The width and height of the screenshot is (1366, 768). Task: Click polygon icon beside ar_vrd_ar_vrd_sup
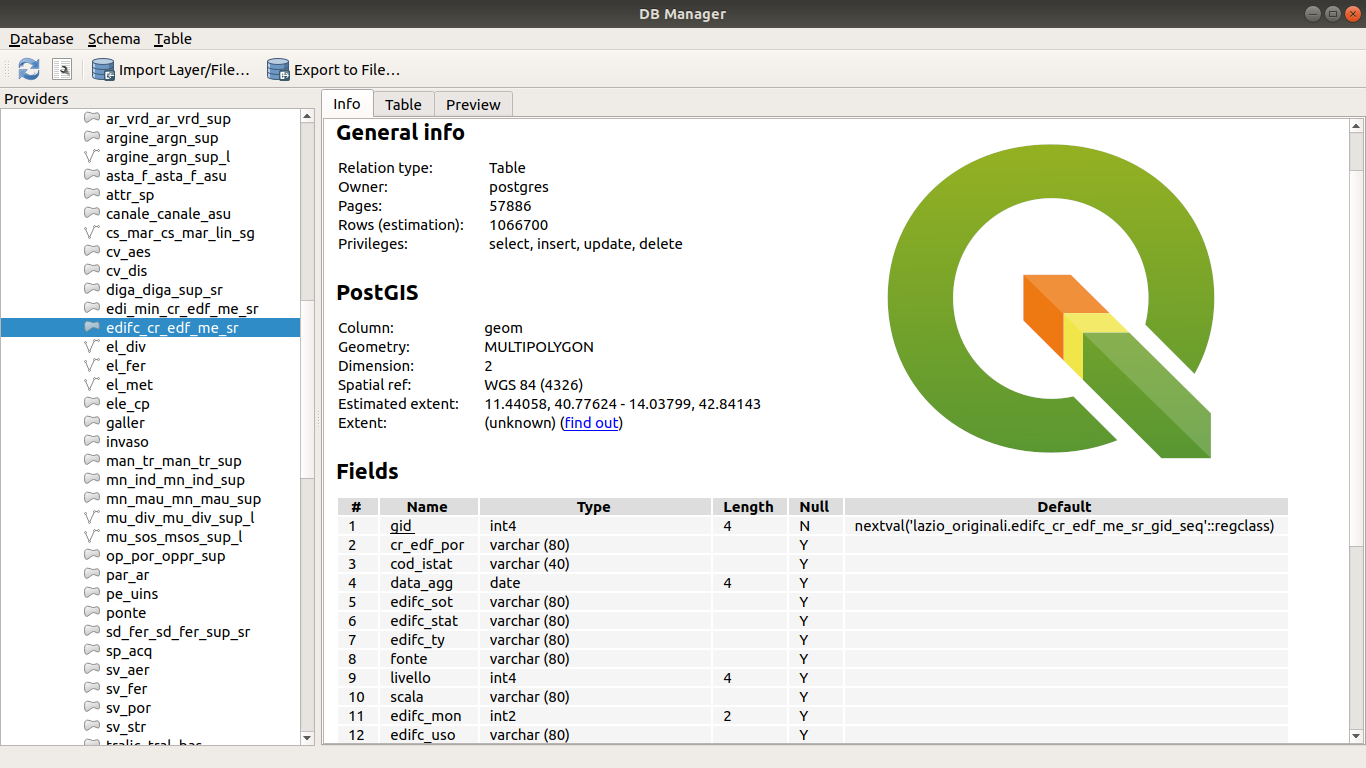click(92, 119)
